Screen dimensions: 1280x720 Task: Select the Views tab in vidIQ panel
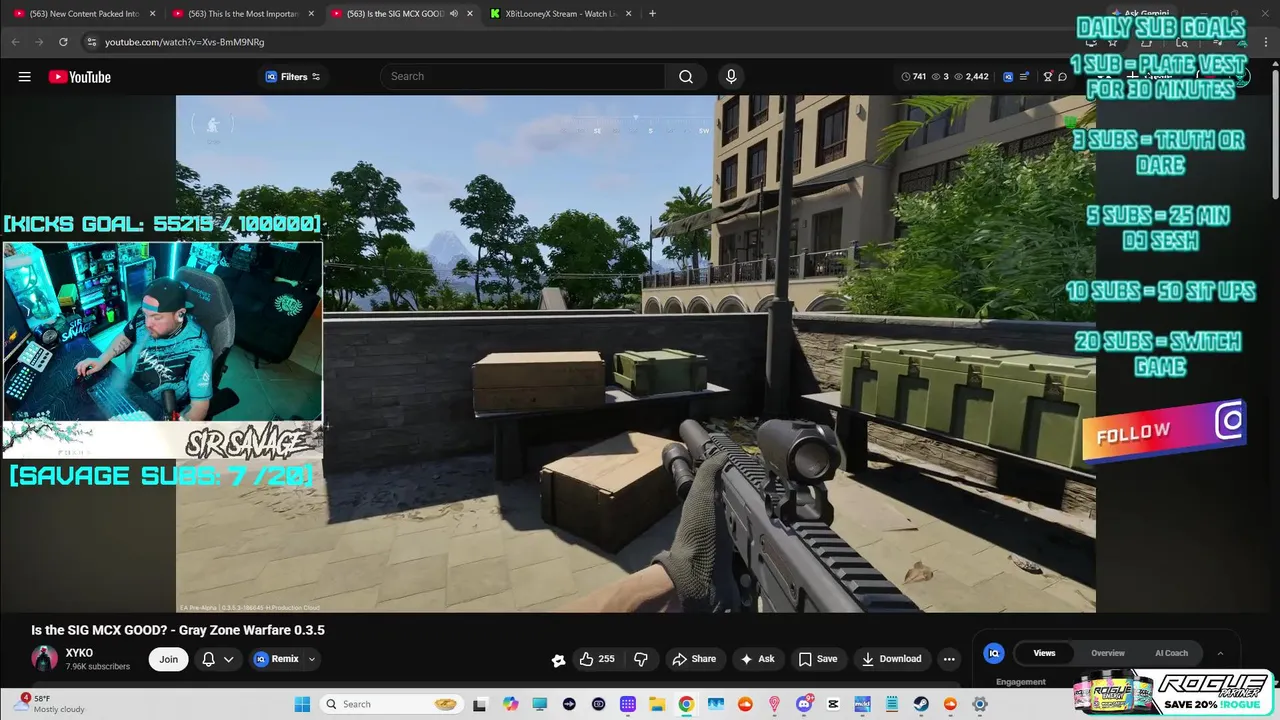point(1044,653)
